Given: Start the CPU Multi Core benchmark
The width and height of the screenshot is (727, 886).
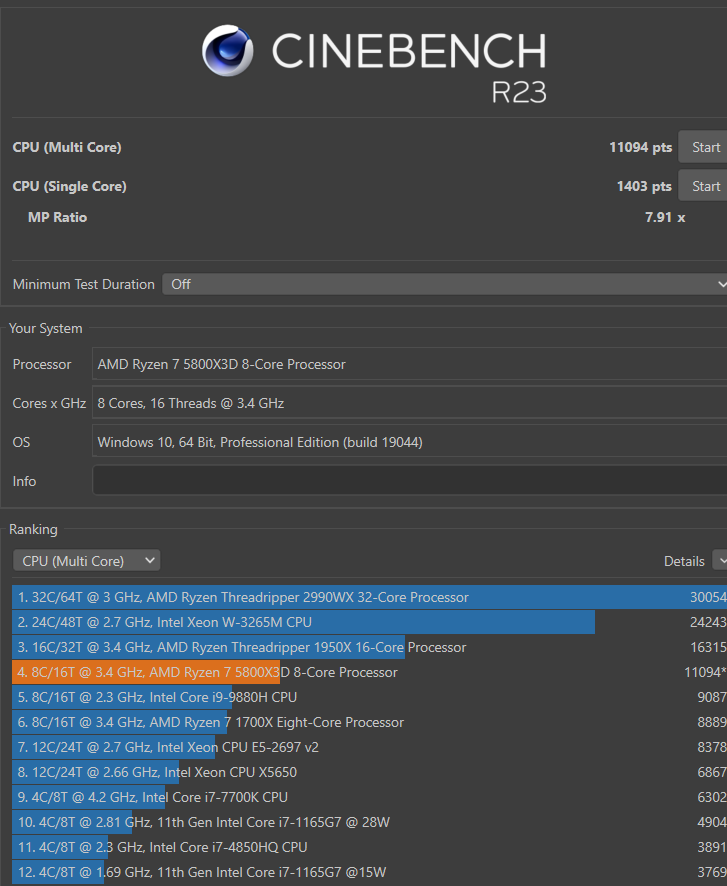Looking at the screenshot, I should pyautogui.click(x=703, y=147).
